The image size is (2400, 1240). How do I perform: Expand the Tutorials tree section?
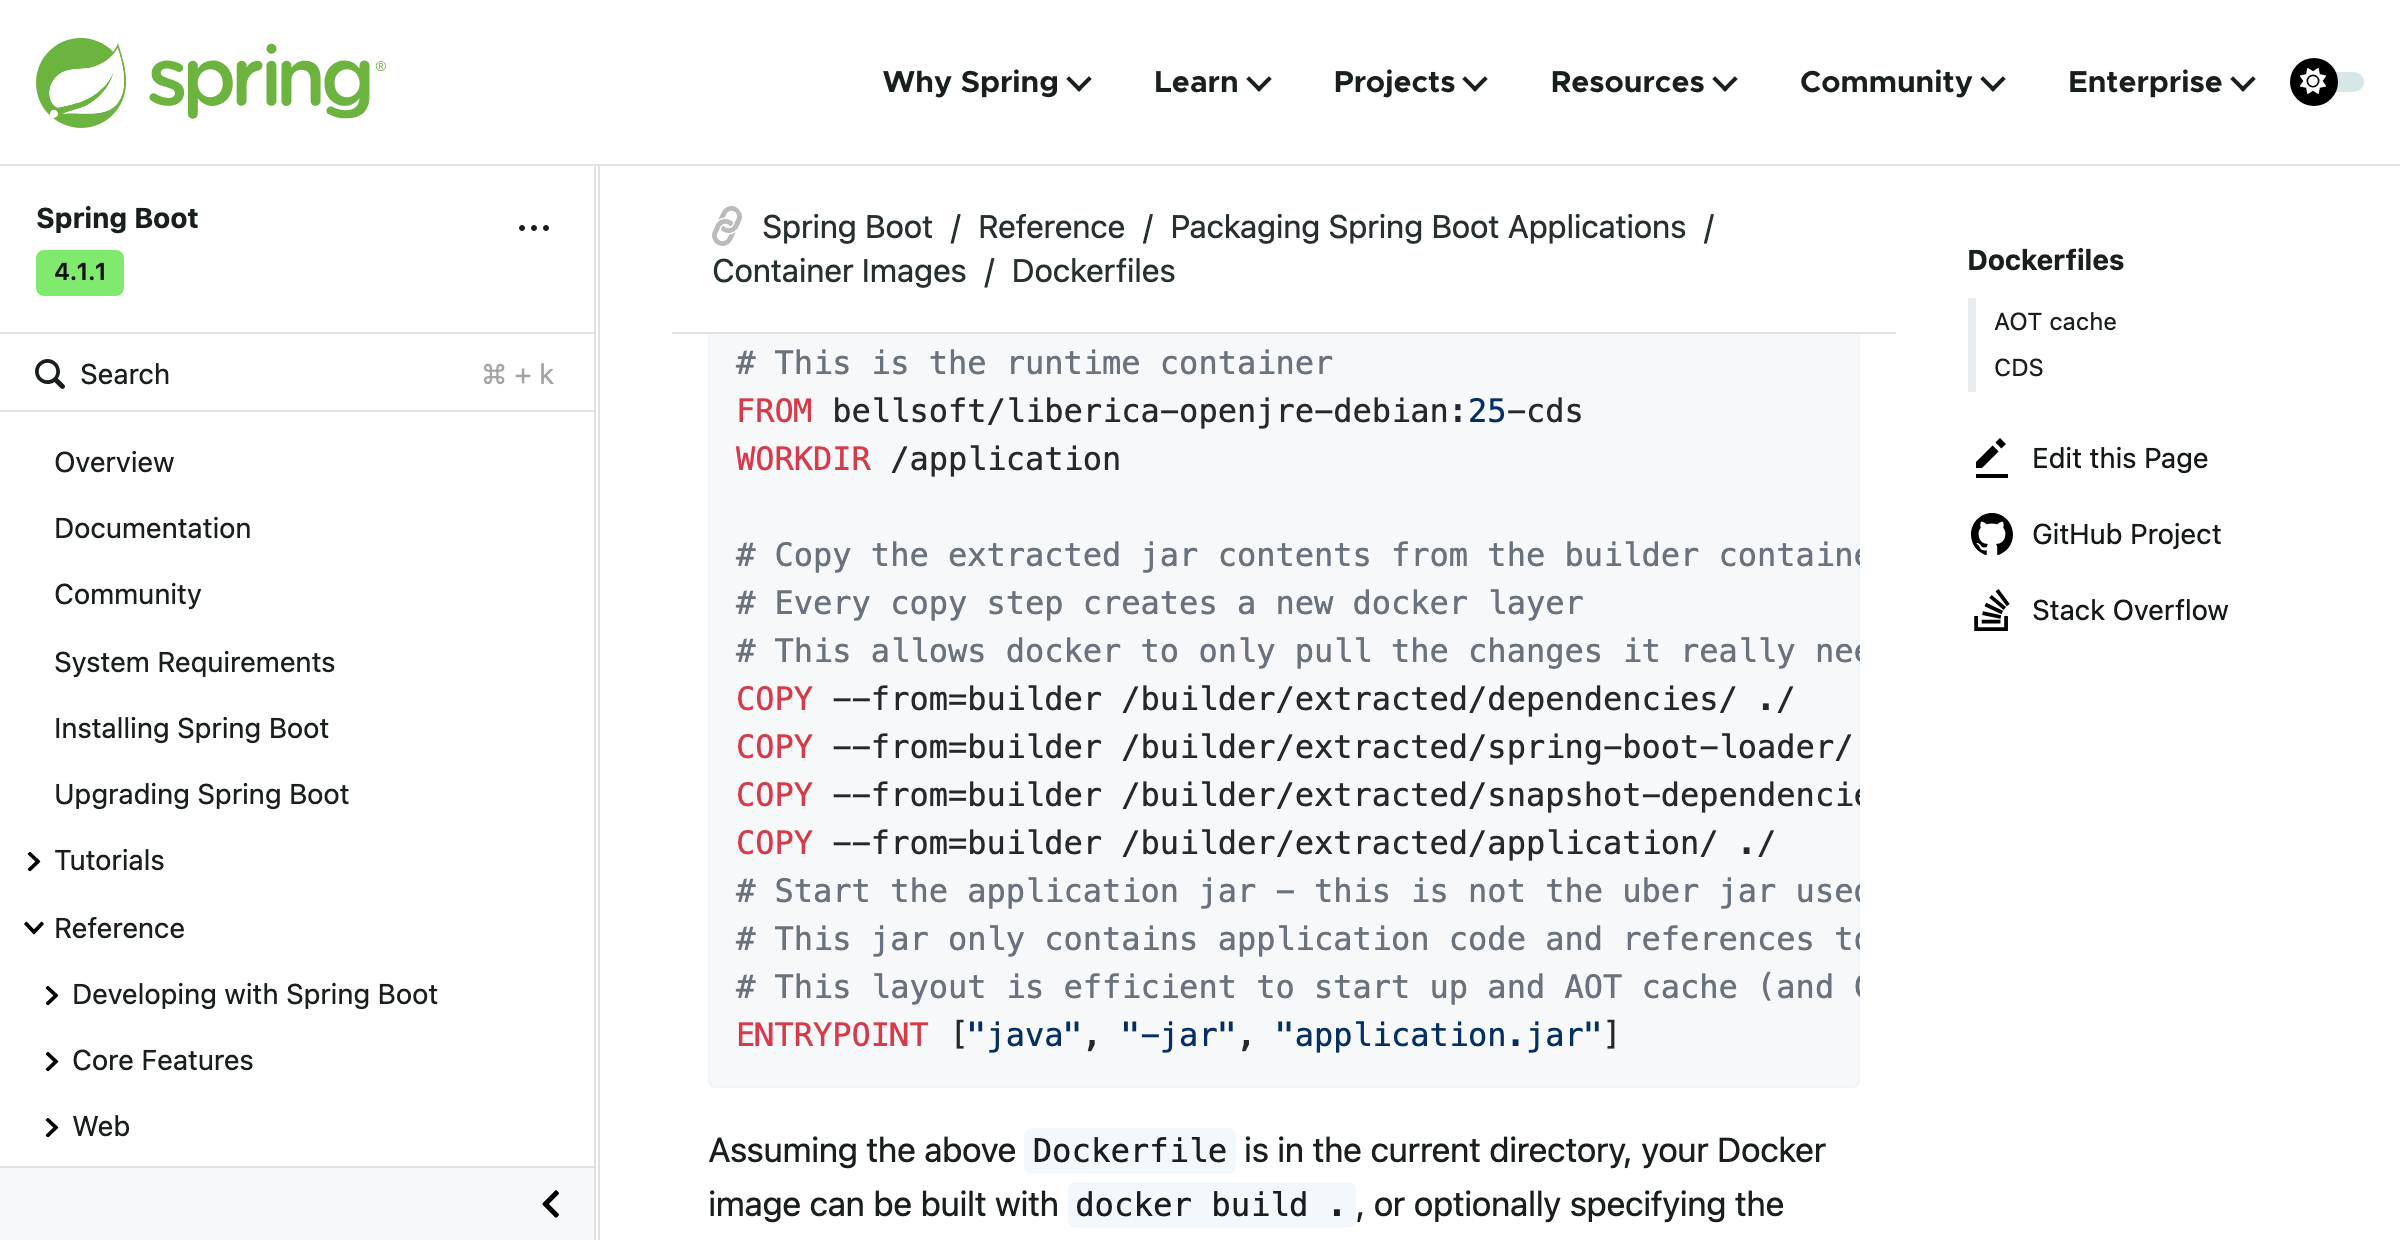pyautogui.click(x=34, y=861)
